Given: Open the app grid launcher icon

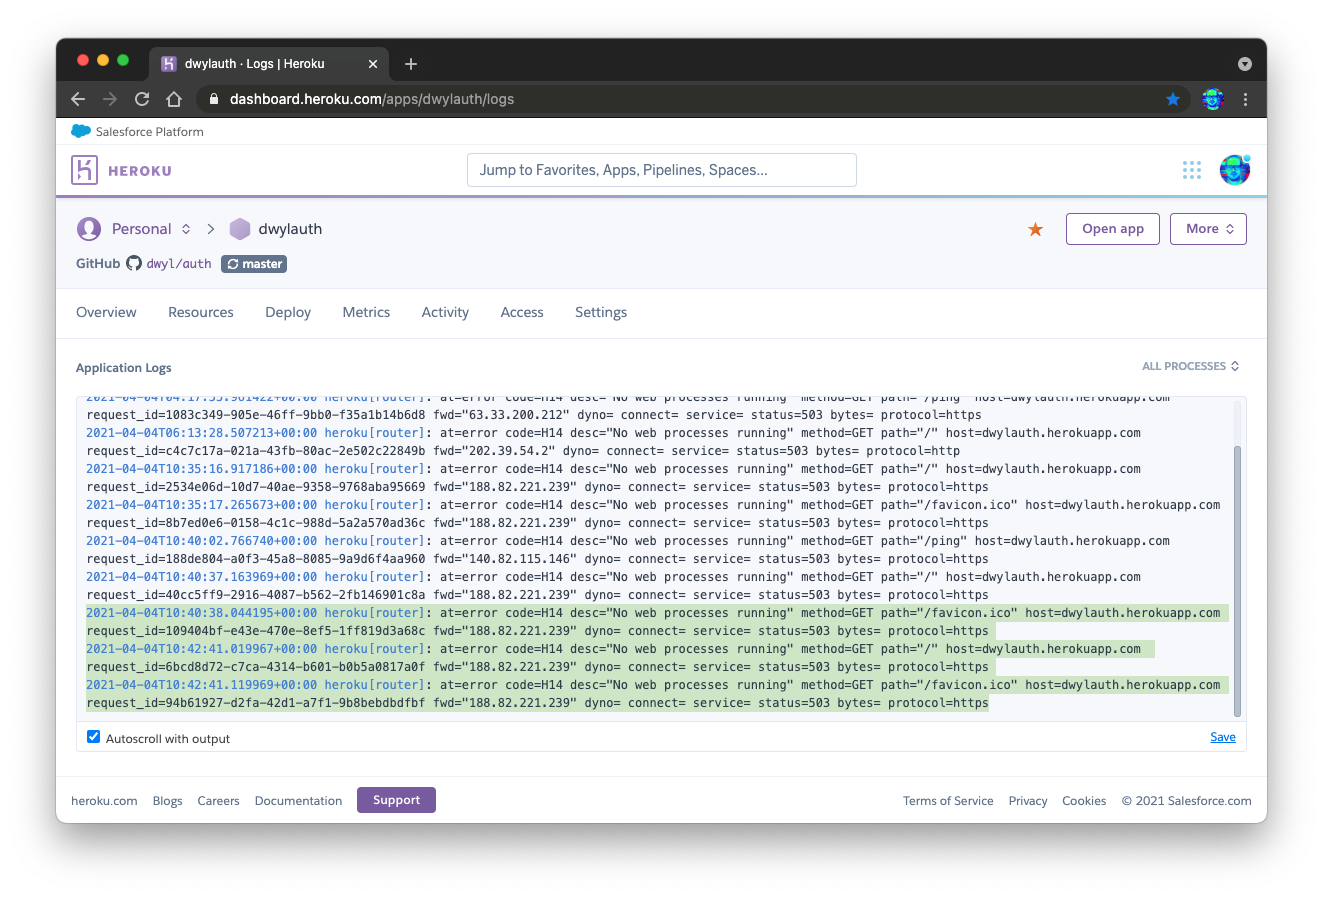Looking at the screenshot, I should [x=1192, y=170].
